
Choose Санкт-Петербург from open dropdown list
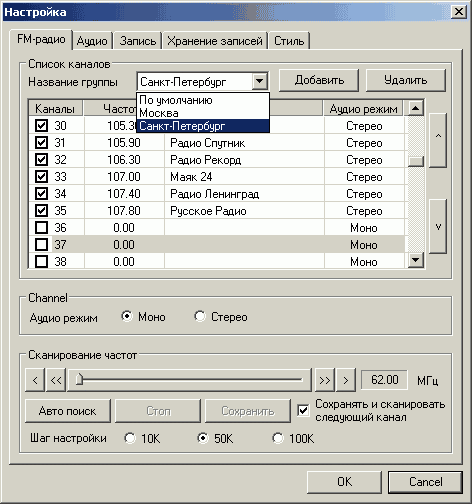(203, 126)
